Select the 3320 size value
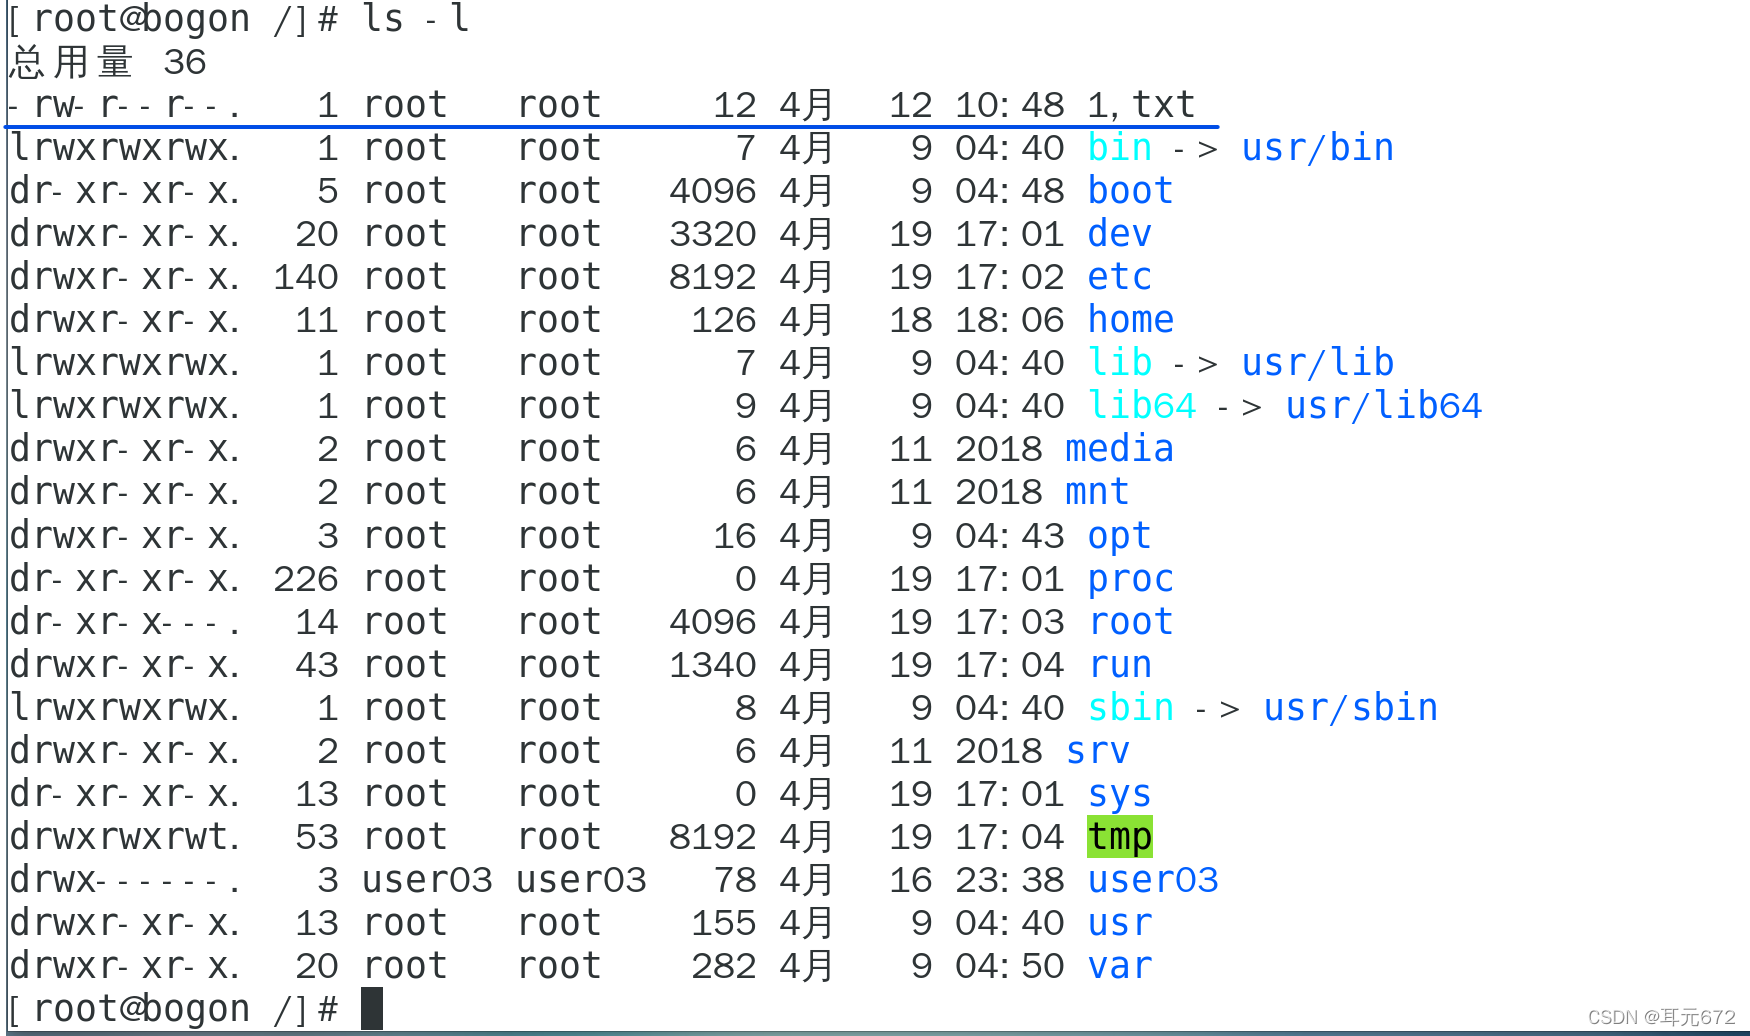This screenshot has width=1750, height=1036. tap(712, 234)
